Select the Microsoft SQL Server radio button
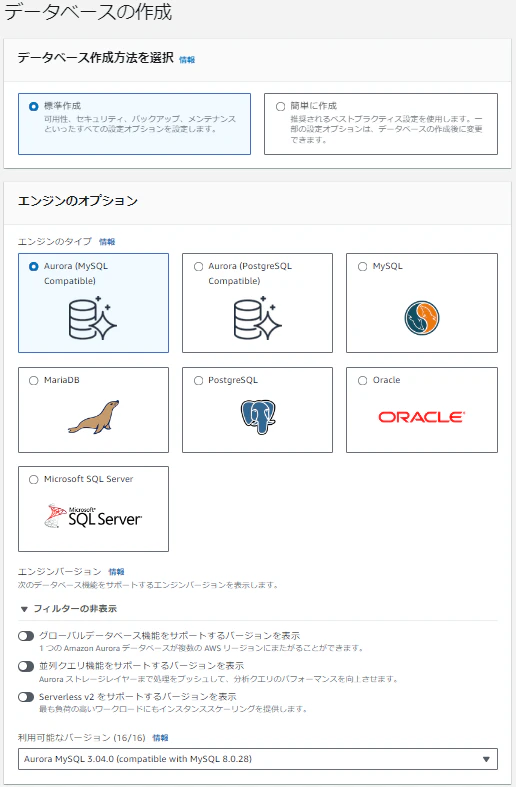Viewport: 516px width, 787px height. point(34,479)
